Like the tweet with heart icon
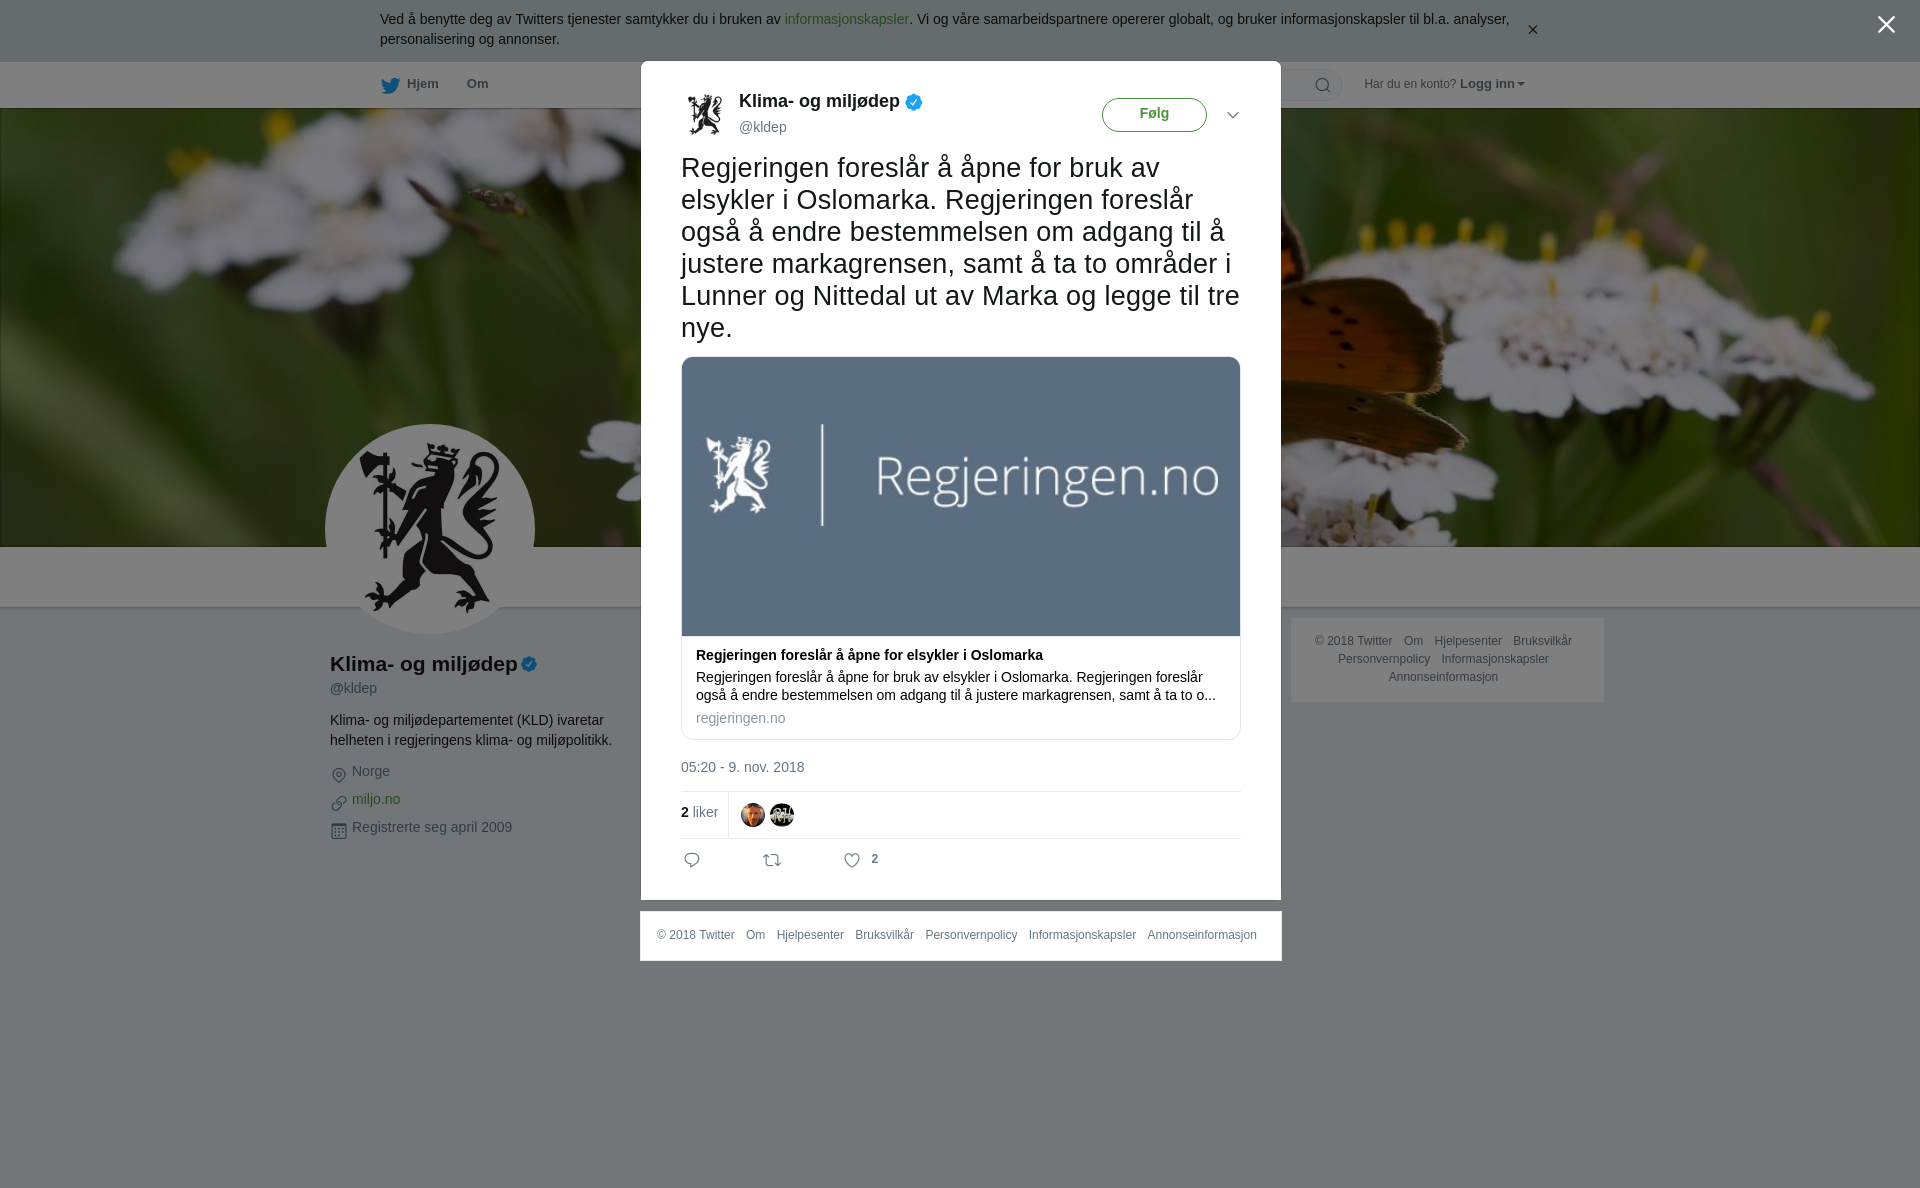Viewport: 1920px width, 1188px height. point(852,860)
